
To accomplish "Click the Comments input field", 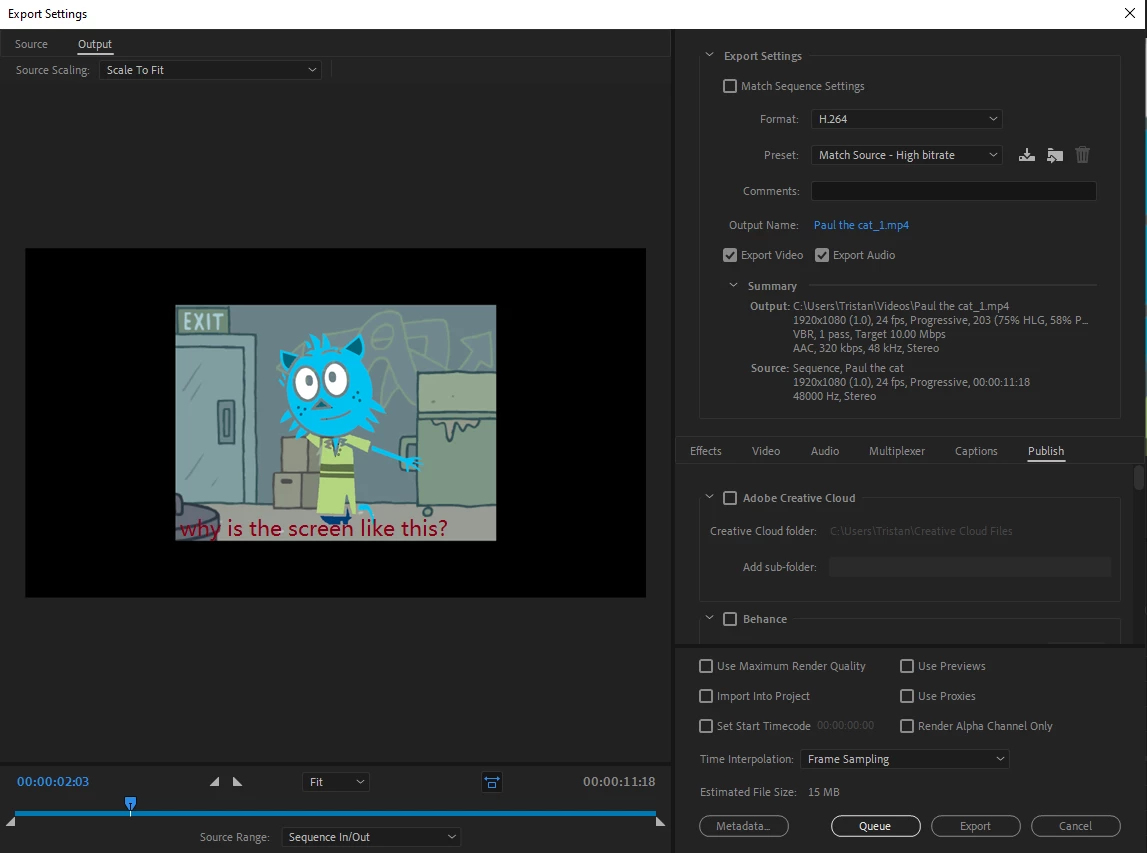I will click(x=953, y=191).
